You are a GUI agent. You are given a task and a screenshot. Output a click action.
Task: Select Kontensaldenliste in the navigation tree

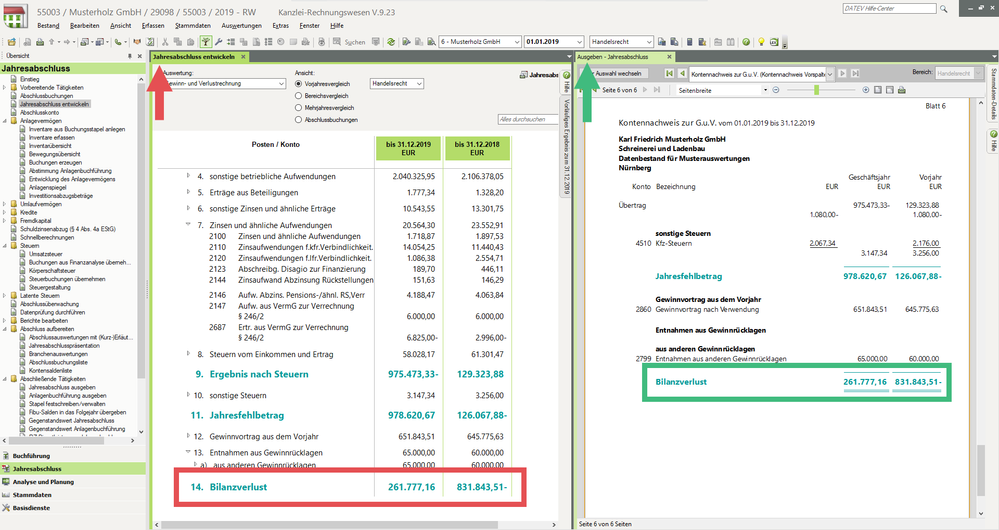(x=50, y=370)
